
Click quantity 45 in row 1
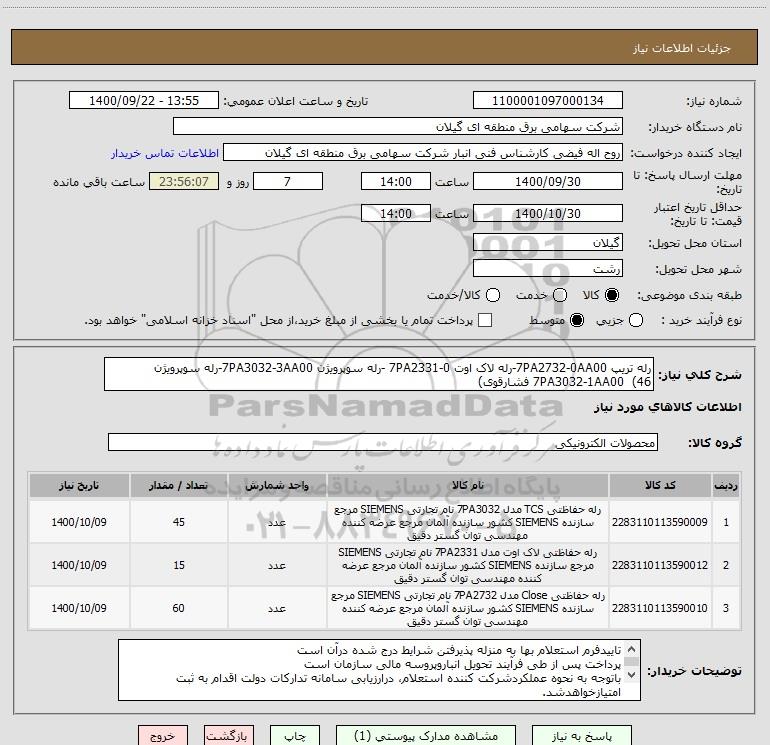click(179, 522)
